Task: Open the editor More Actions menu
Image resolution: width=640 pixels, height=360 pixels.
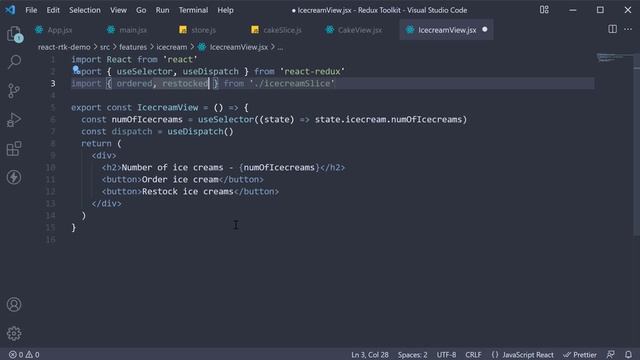Action: pos(628,29)
